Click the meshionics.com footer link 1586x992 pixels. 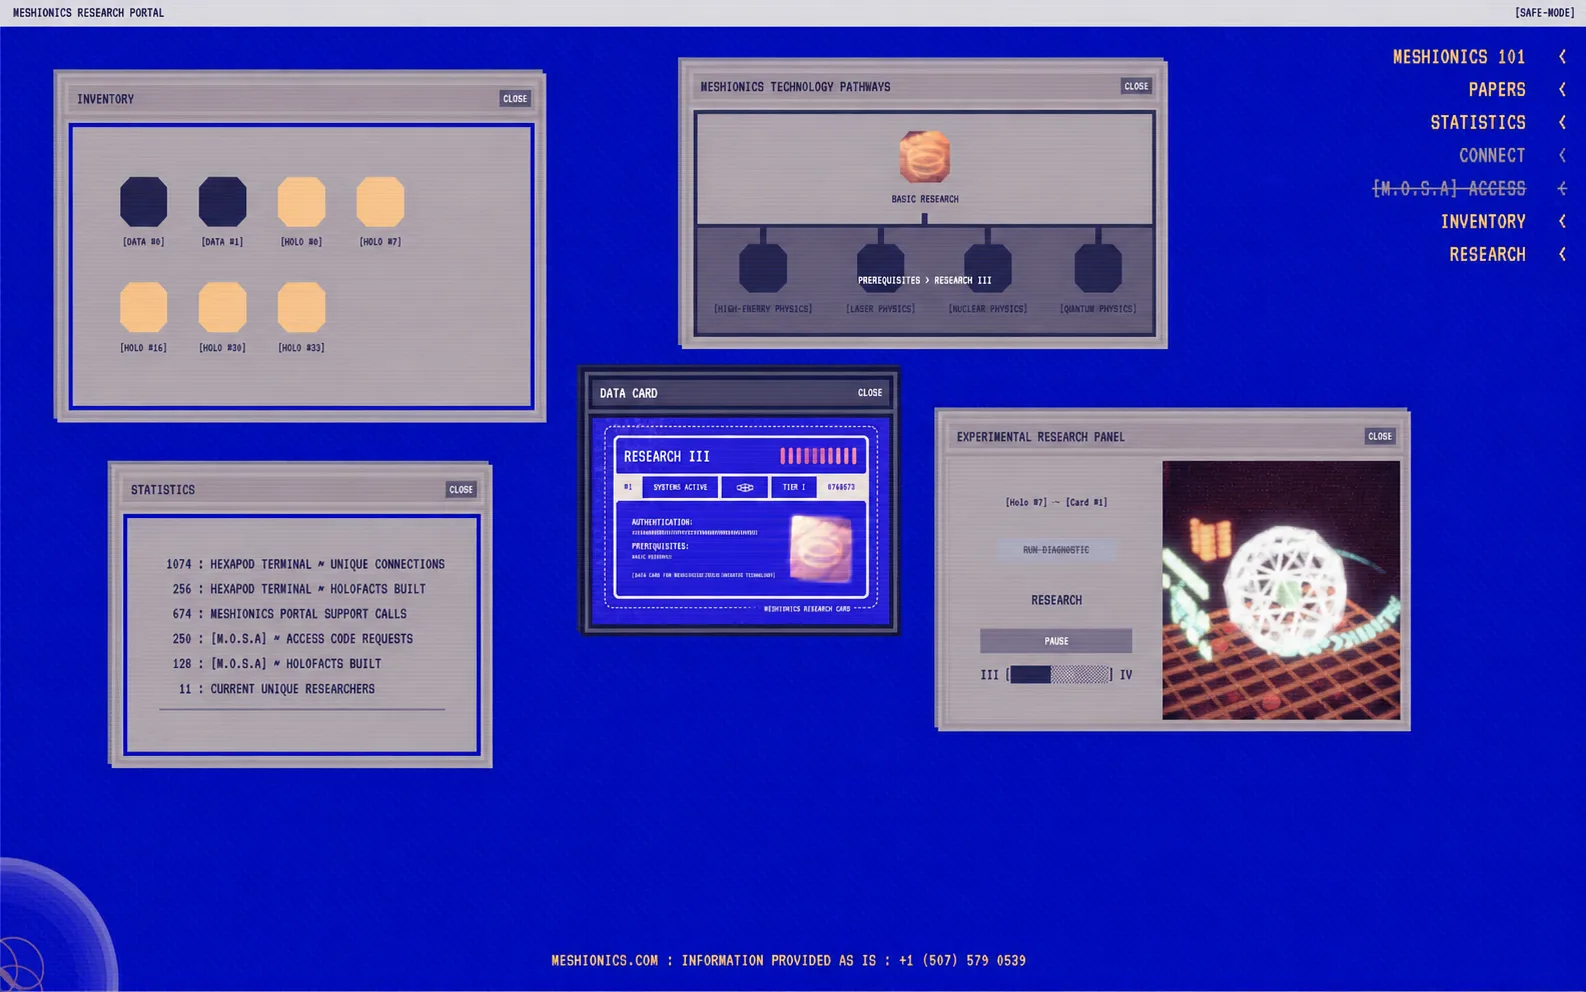tap(605, 960)
